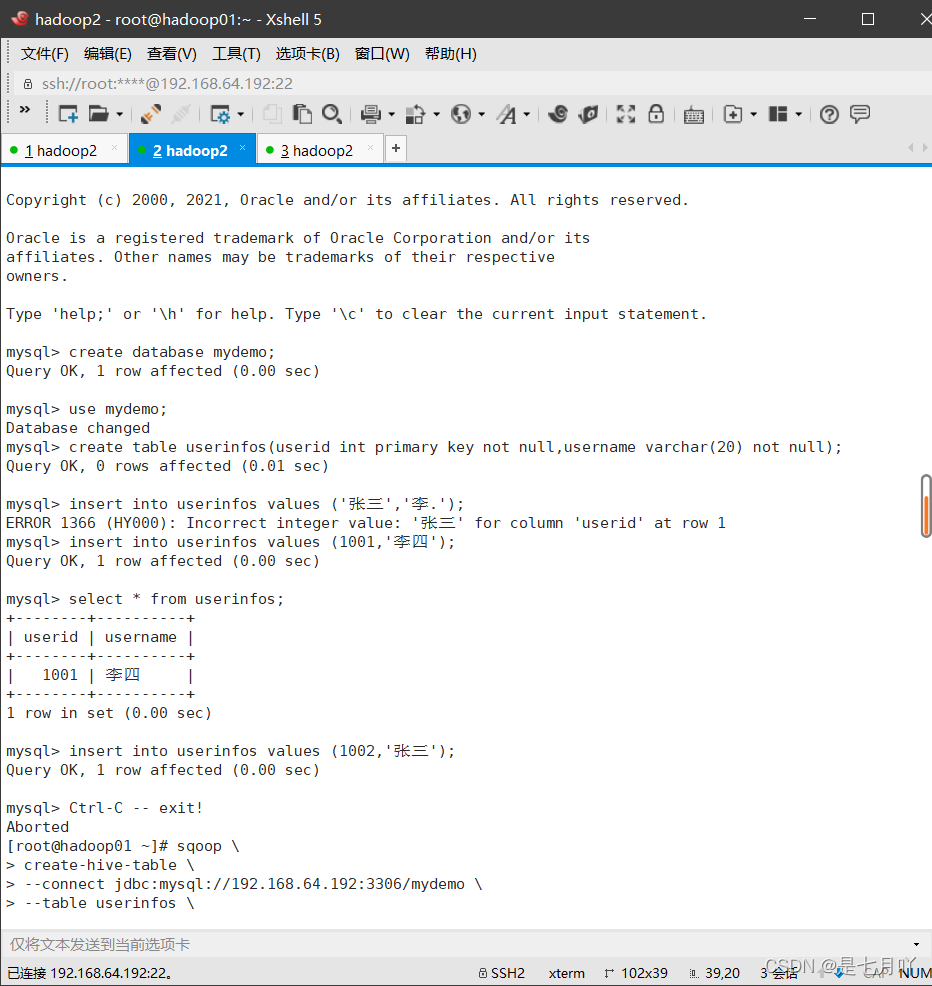
Task: Click the file transfer icon
Action: pos(415,114)
